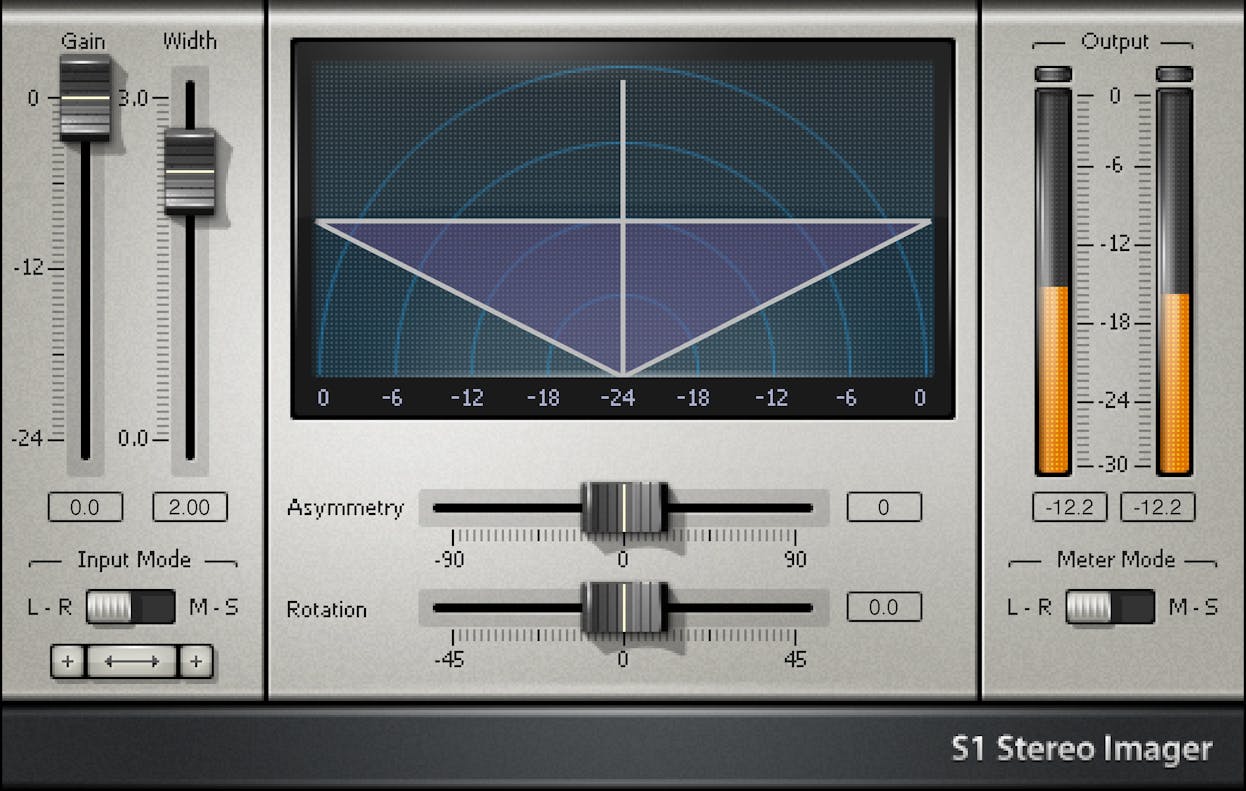1246x791 pixels.
Task: Click the Rotation slider handle
Action: coord(623,608)
